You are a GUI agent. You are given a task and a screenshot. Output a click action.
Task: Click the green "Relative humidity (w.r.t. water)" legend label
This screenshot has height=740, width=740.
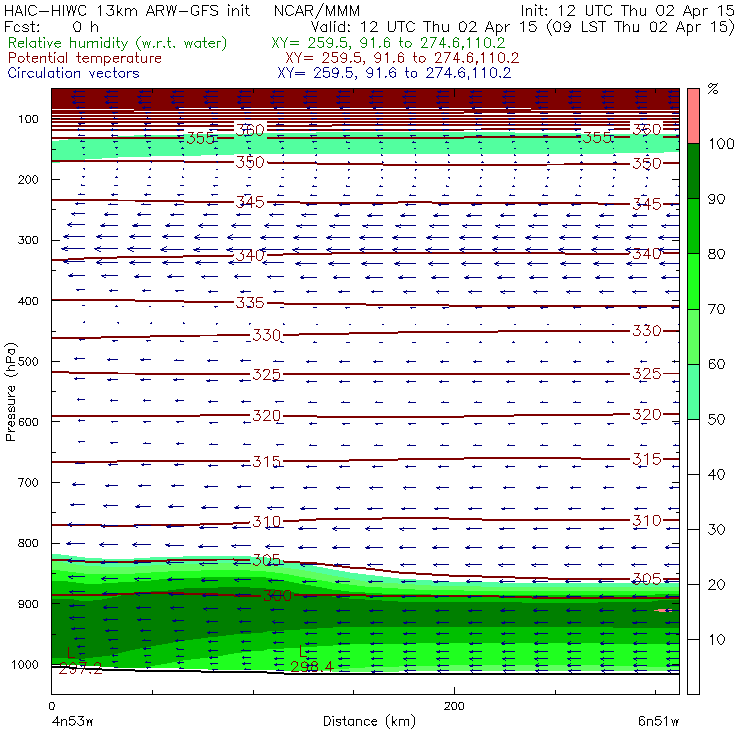coord(118,43)
